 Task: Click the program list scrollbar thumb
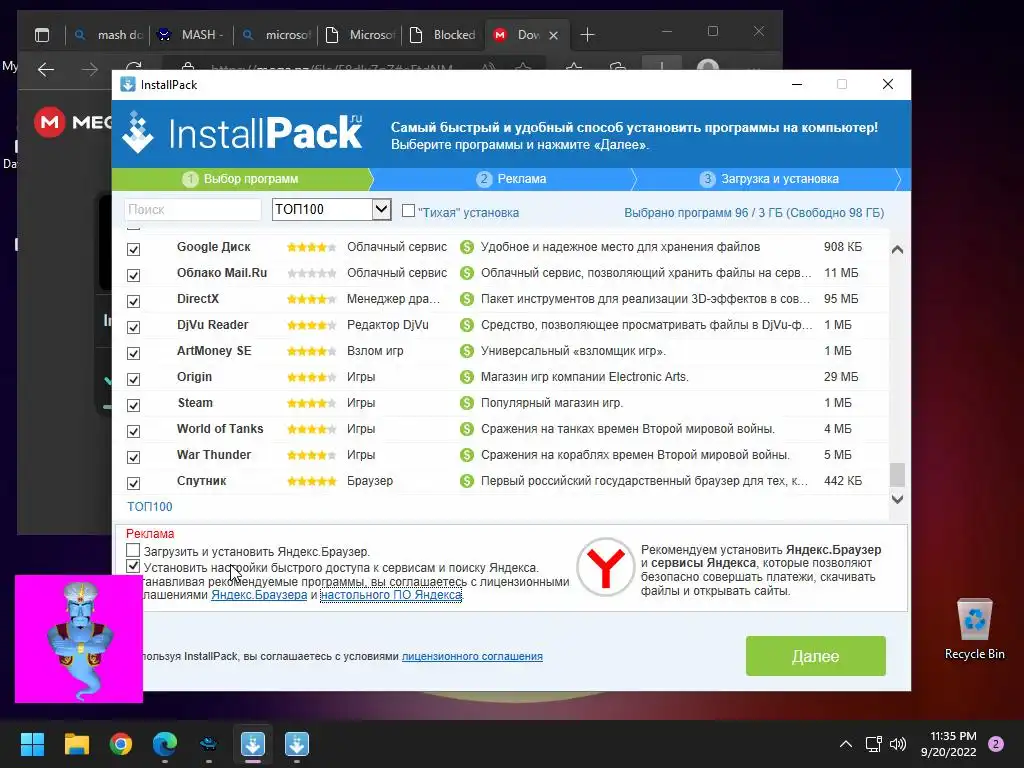coord(897,475)
